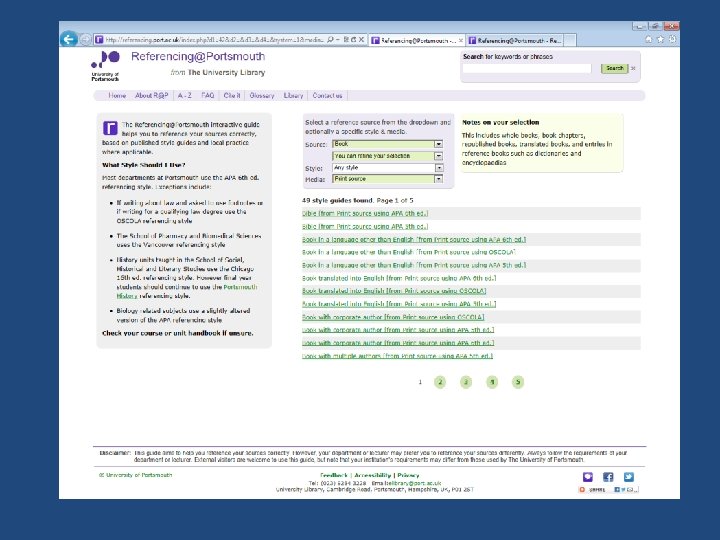Open Bible APA 6th ed. guide link
This screenshot has height=540, width=720.
[x=365, y=214]
